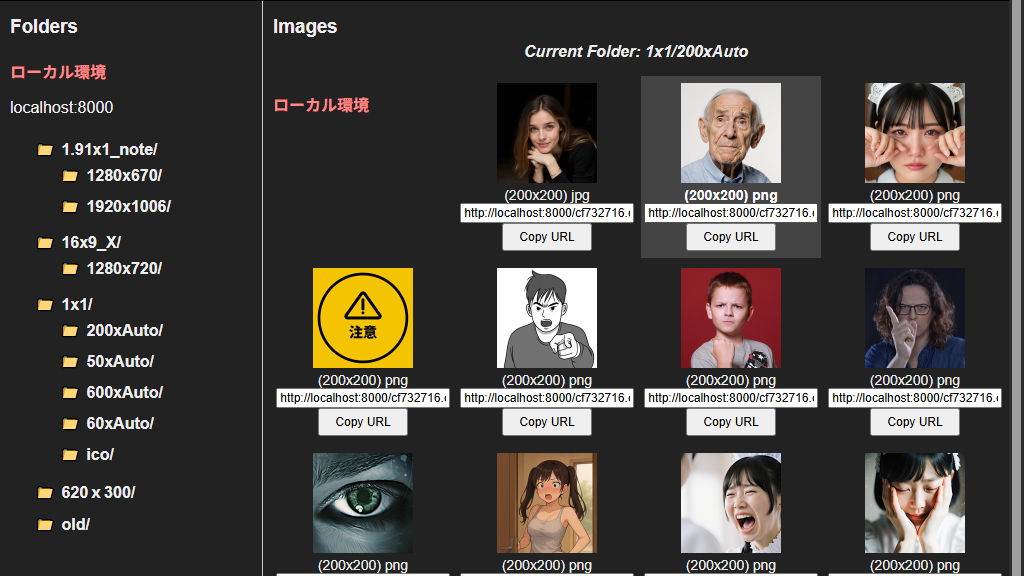Viewport: 1024px width, 576px height.
Task: Click the folder icon next to old/
Action: point(44,525)
